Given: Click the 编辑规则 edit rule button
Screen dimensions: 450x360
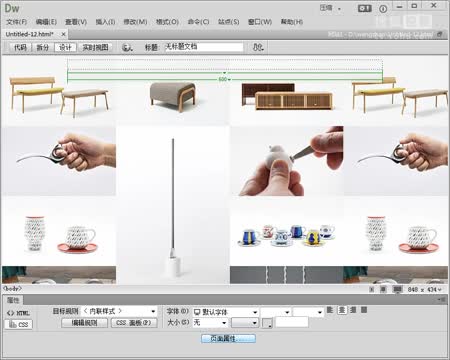Looking at the screenshot, I should pos(85,323).
